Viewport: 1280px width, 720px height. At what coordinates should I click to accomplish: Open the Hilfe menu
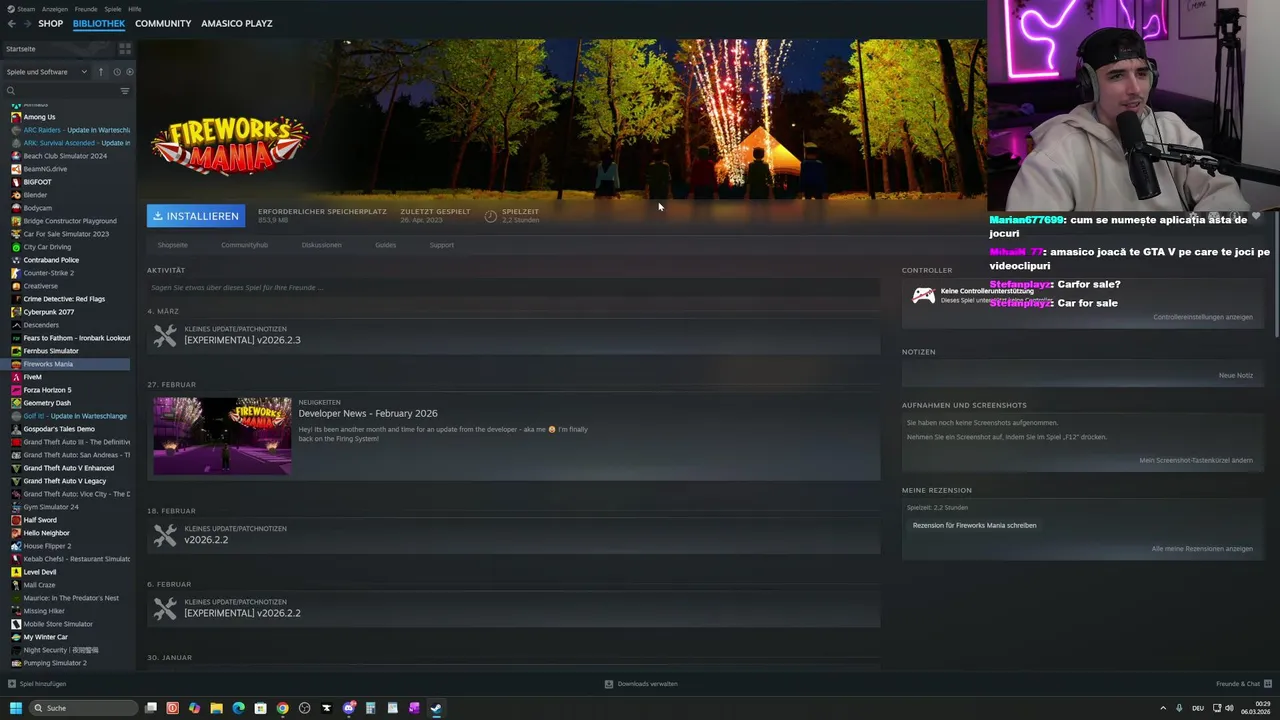tap(135, 9)
